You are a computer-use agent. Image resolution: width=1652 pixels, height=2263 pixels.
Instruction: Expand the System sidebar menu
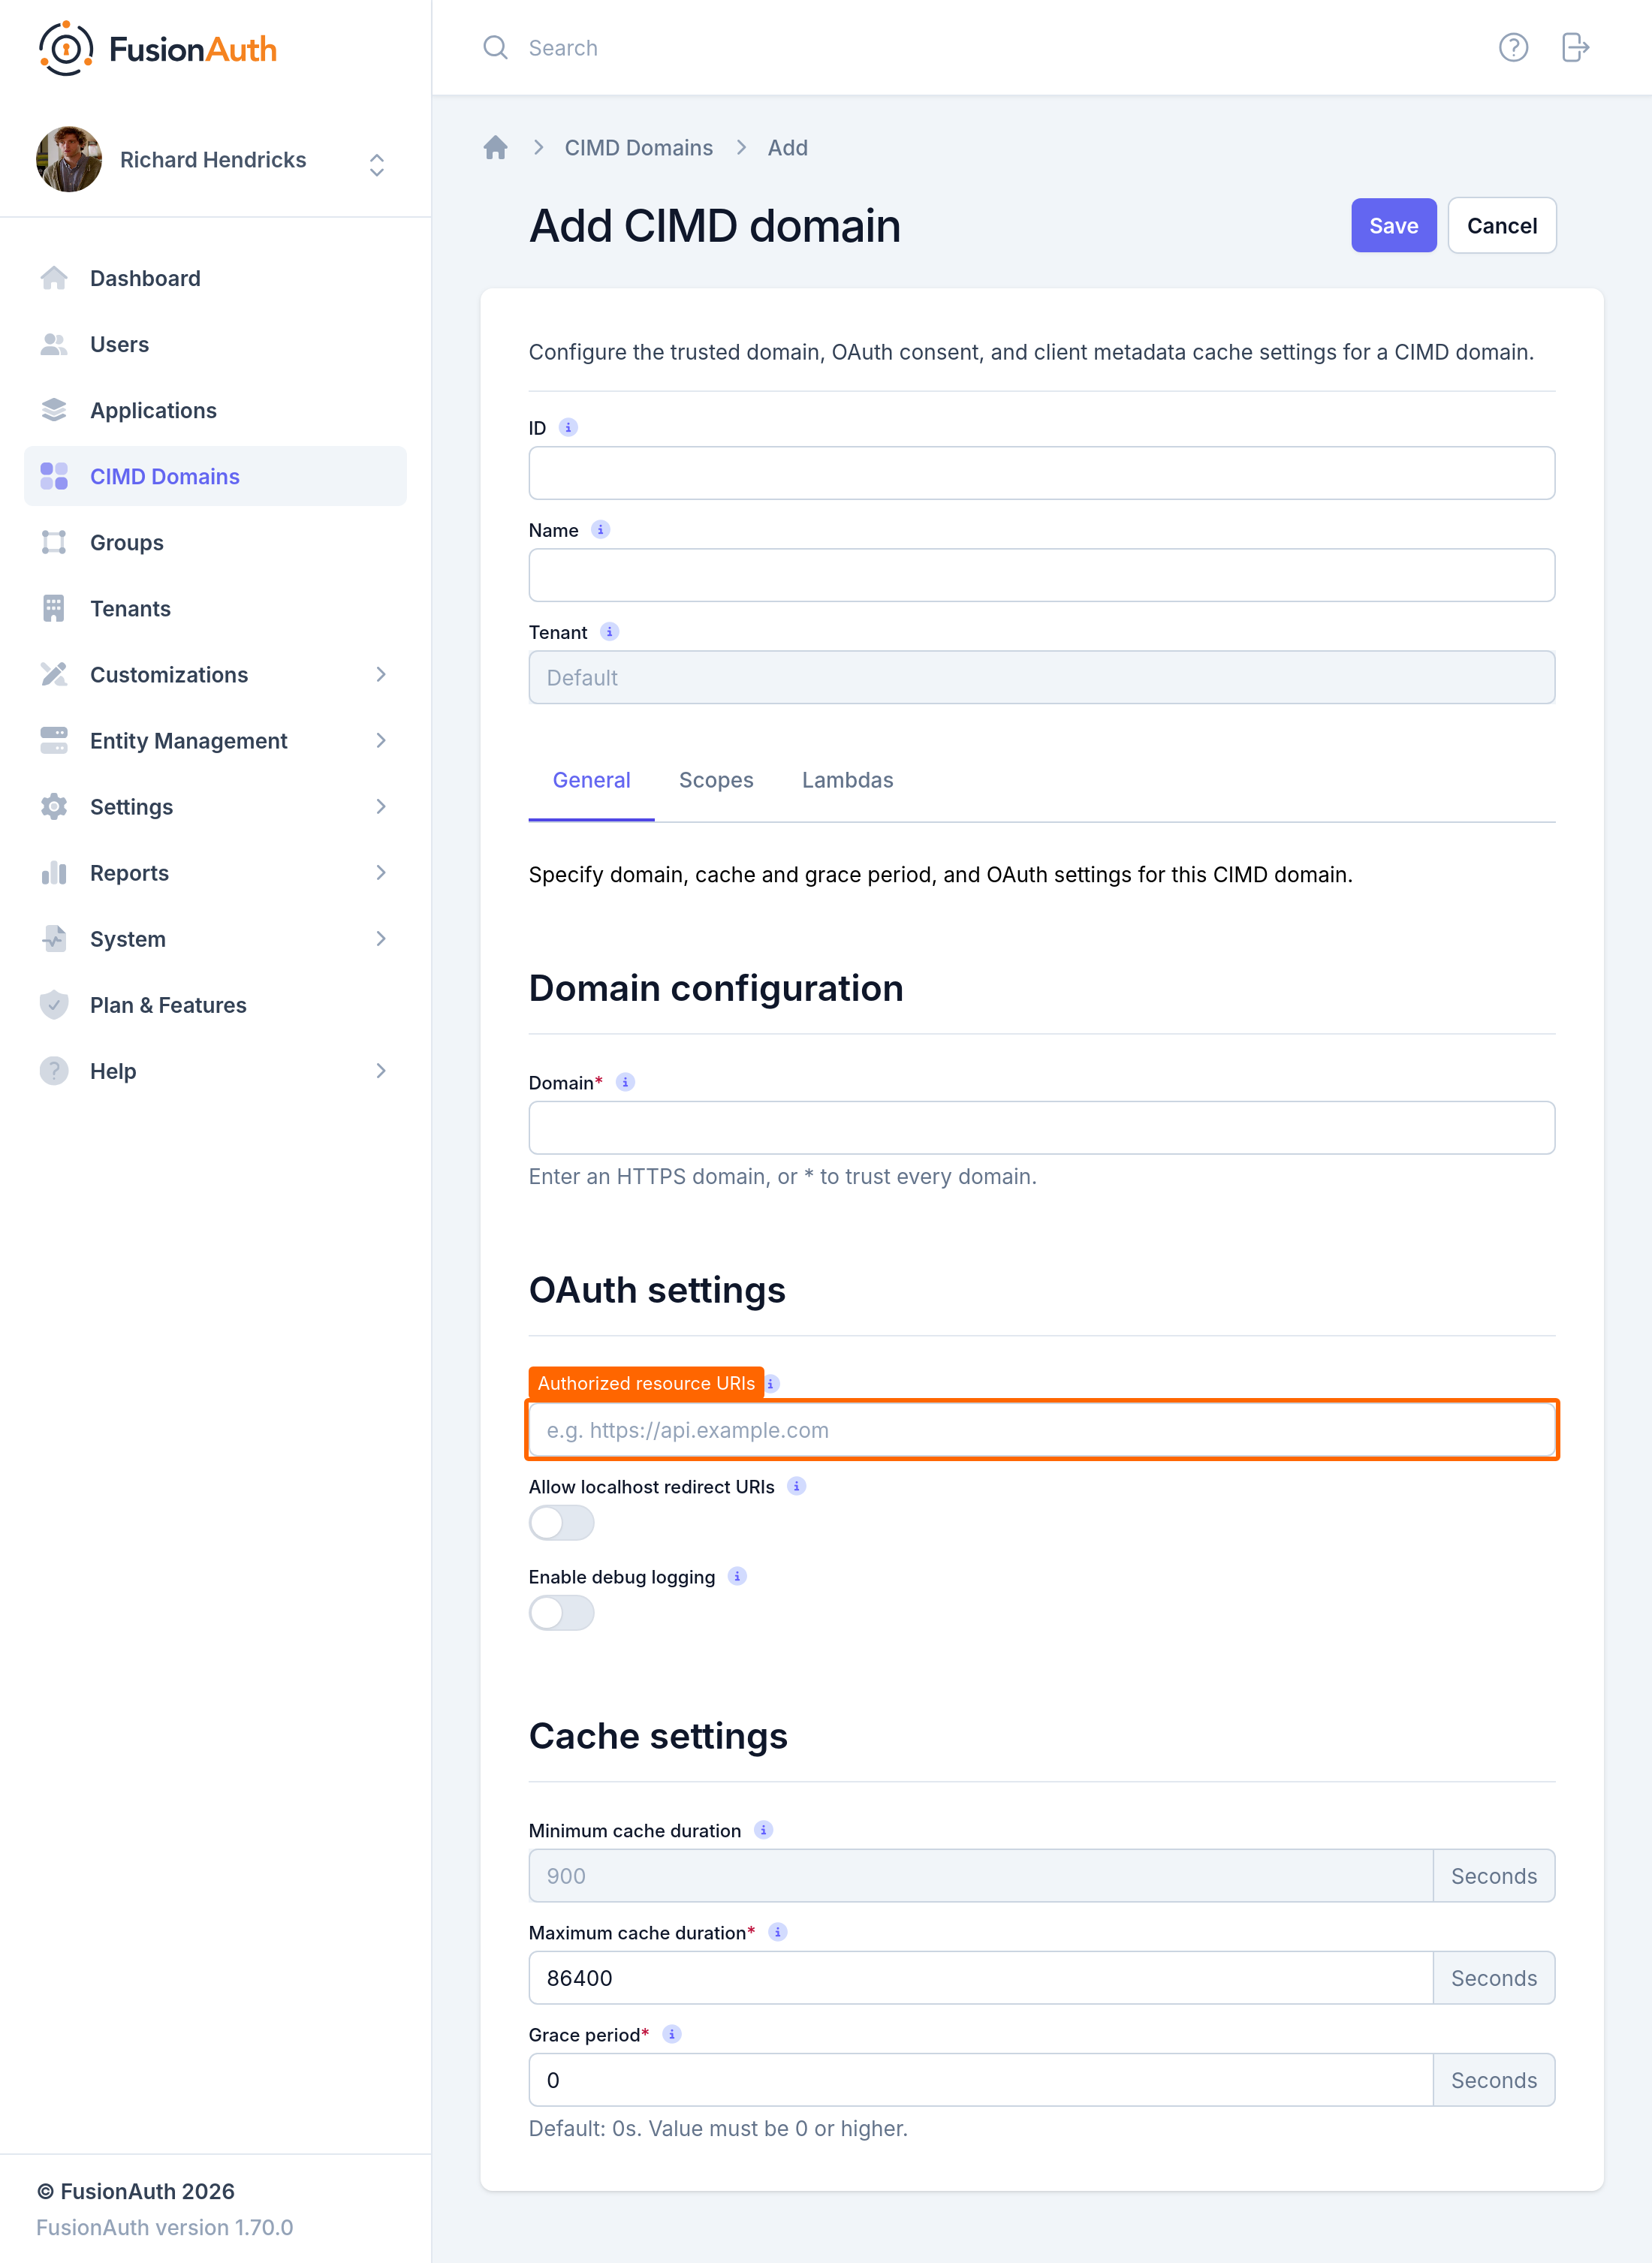215,939
